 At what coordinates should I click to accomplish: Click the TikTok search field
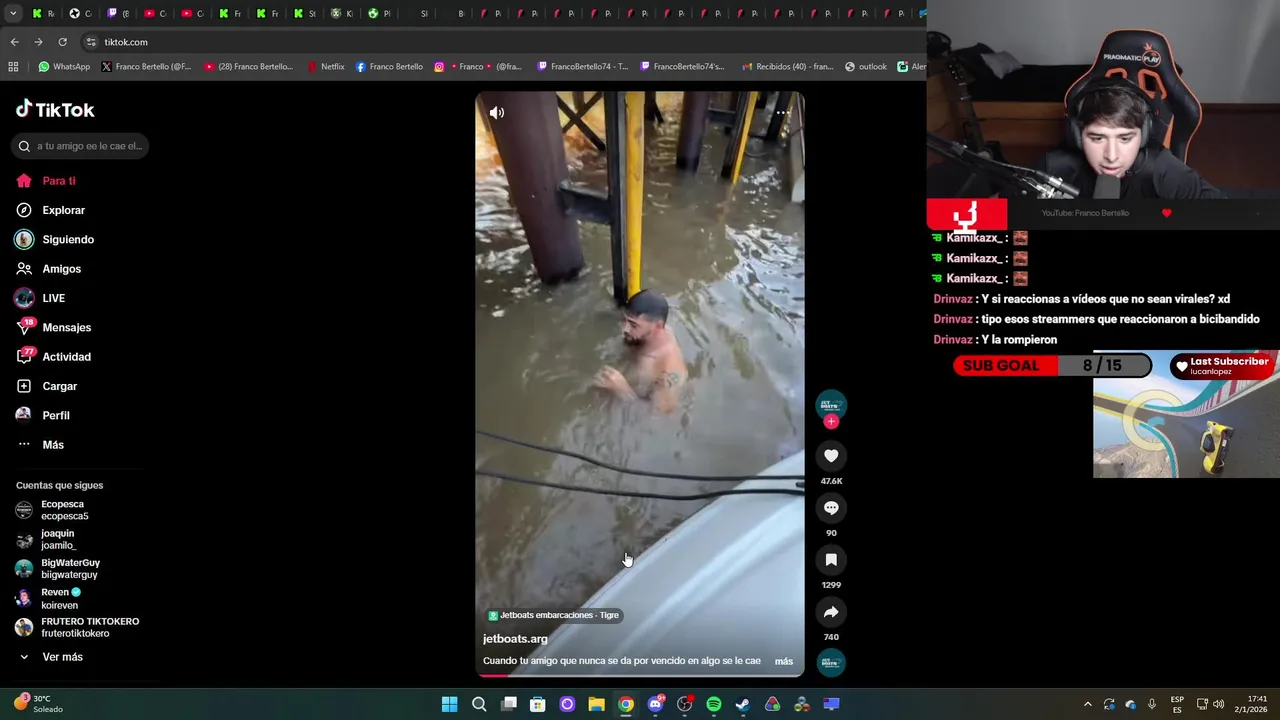(81, 146)
